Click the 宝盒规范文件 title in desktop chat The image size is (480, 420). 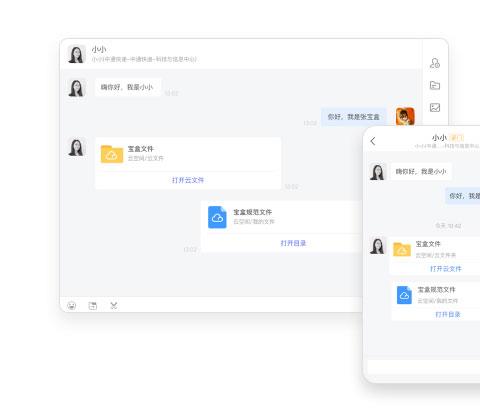[x=252, y=212]
